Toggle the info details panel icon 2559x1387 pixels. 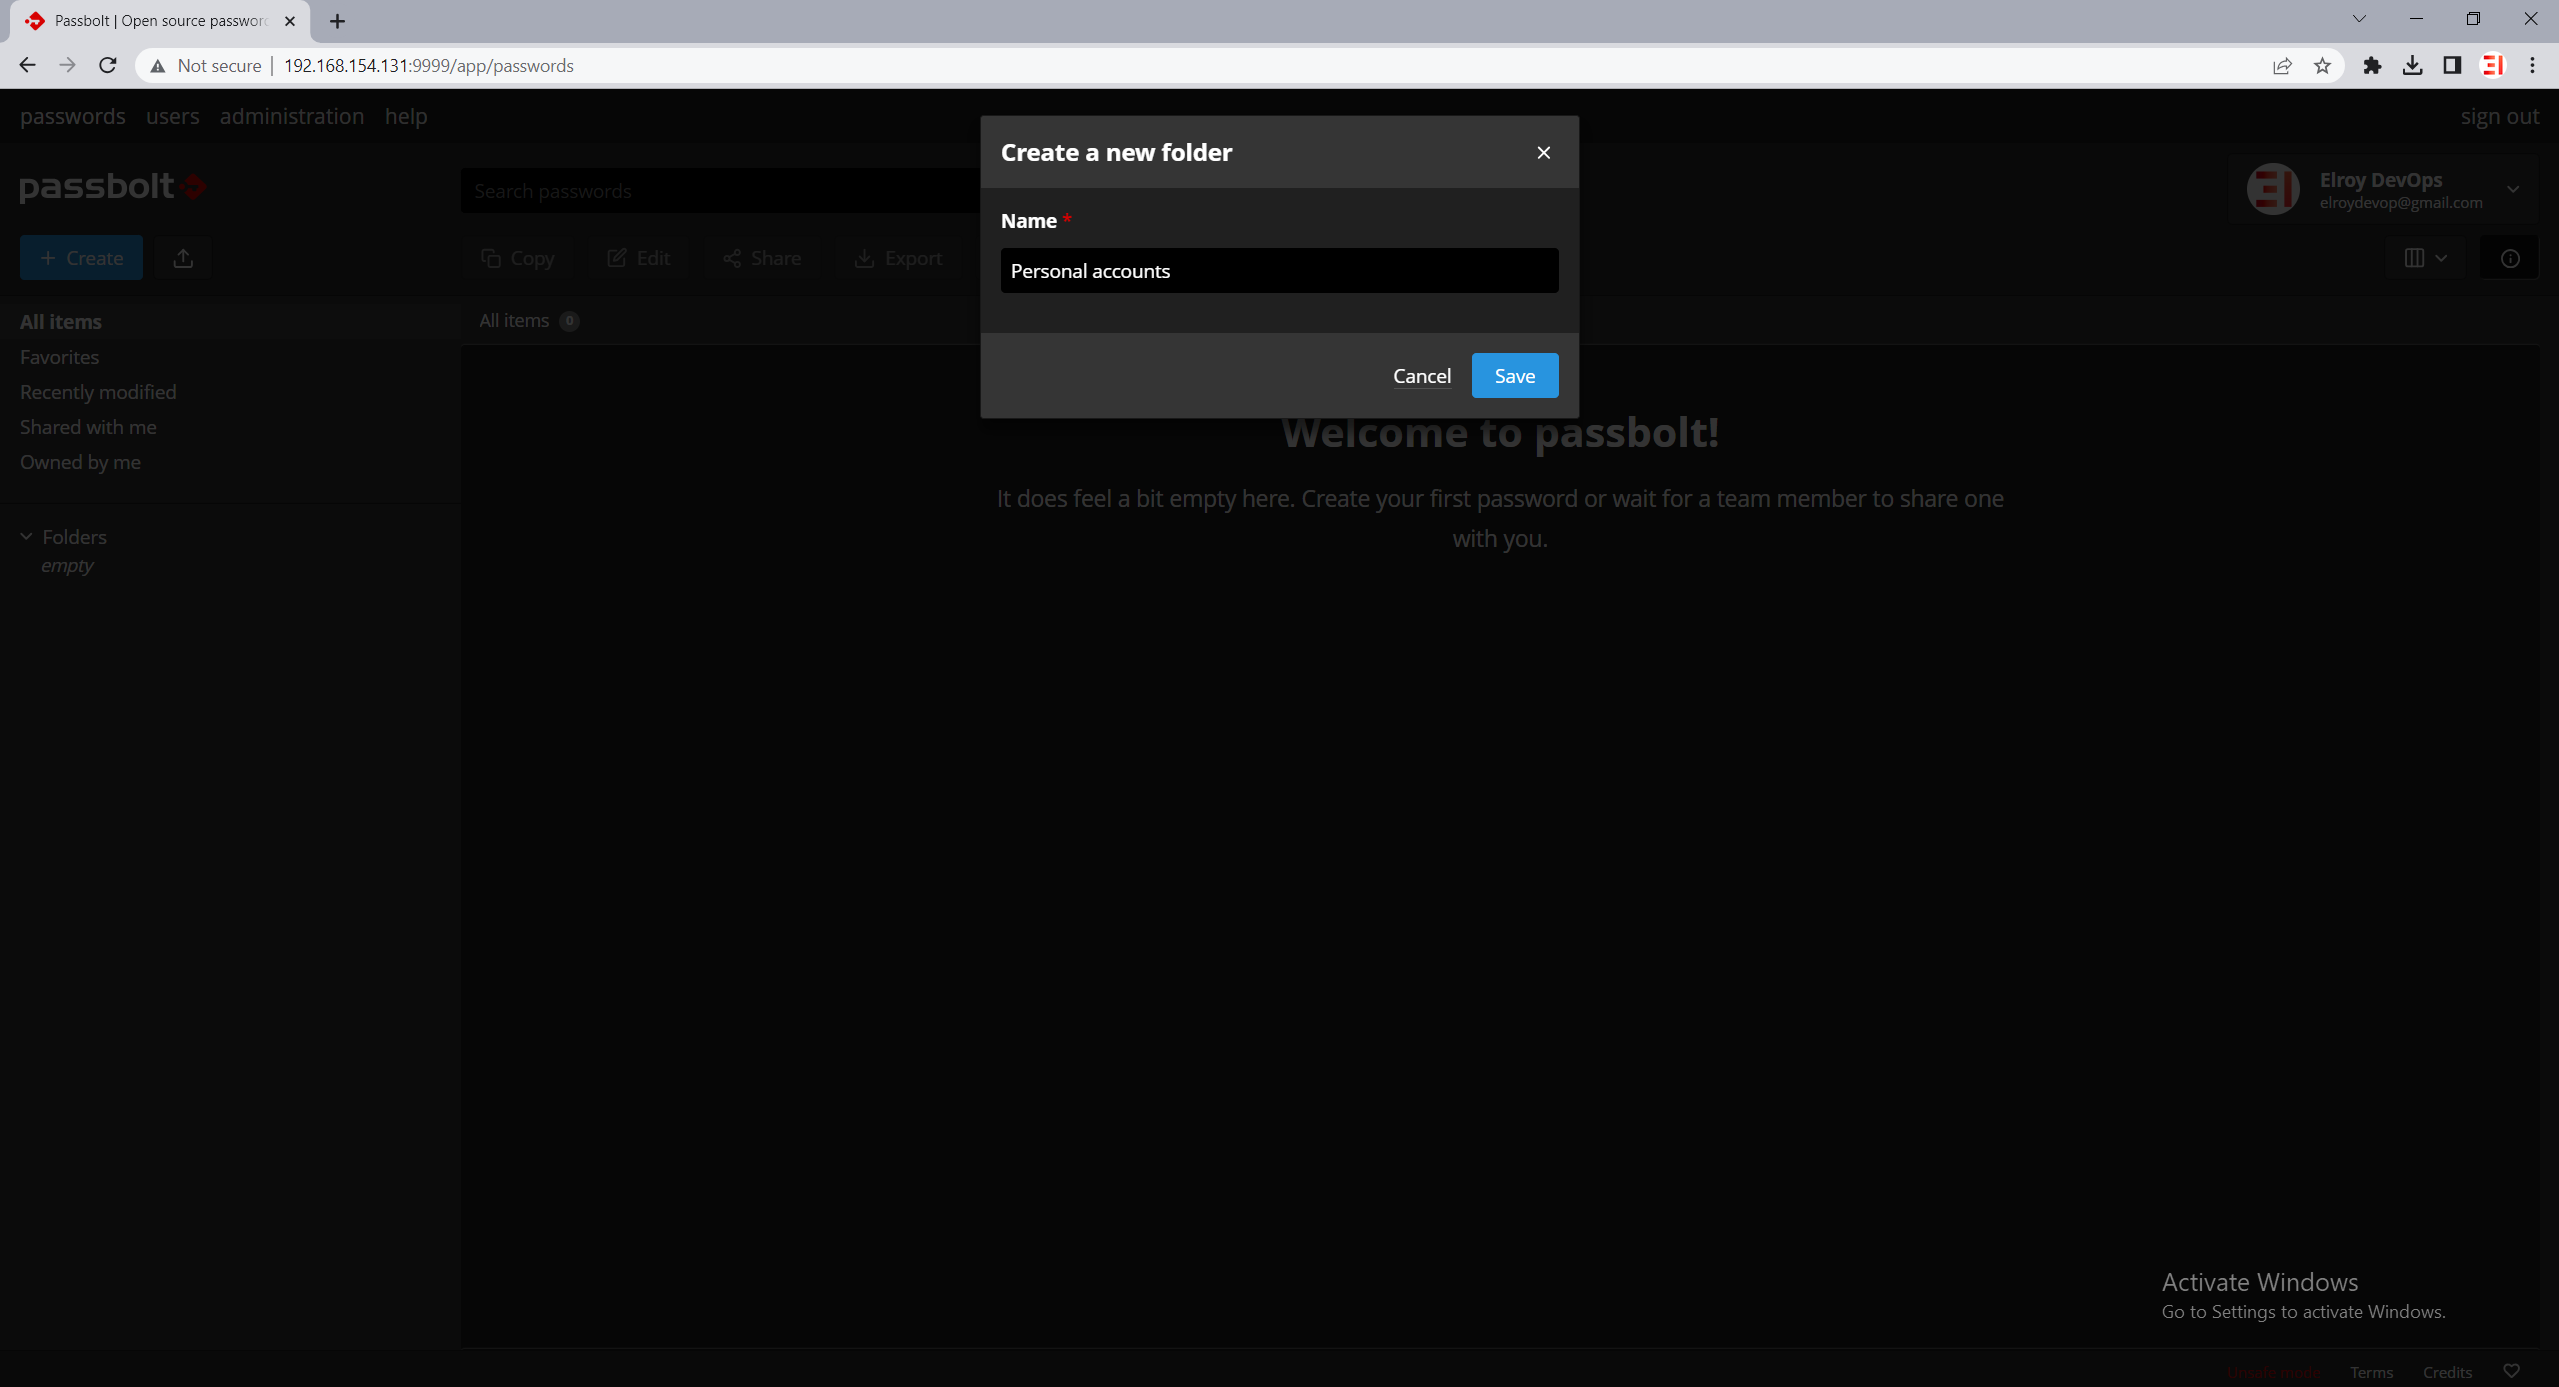(x=2509, y=258)
